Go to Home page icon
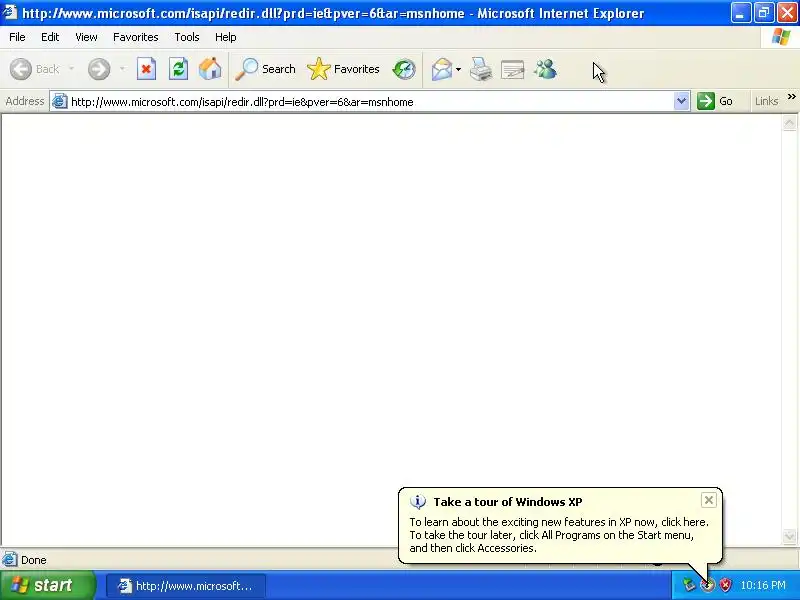Image resolution: width=800 pixels, height=600 pixels. pyautogui.click(x=210, y=69)
